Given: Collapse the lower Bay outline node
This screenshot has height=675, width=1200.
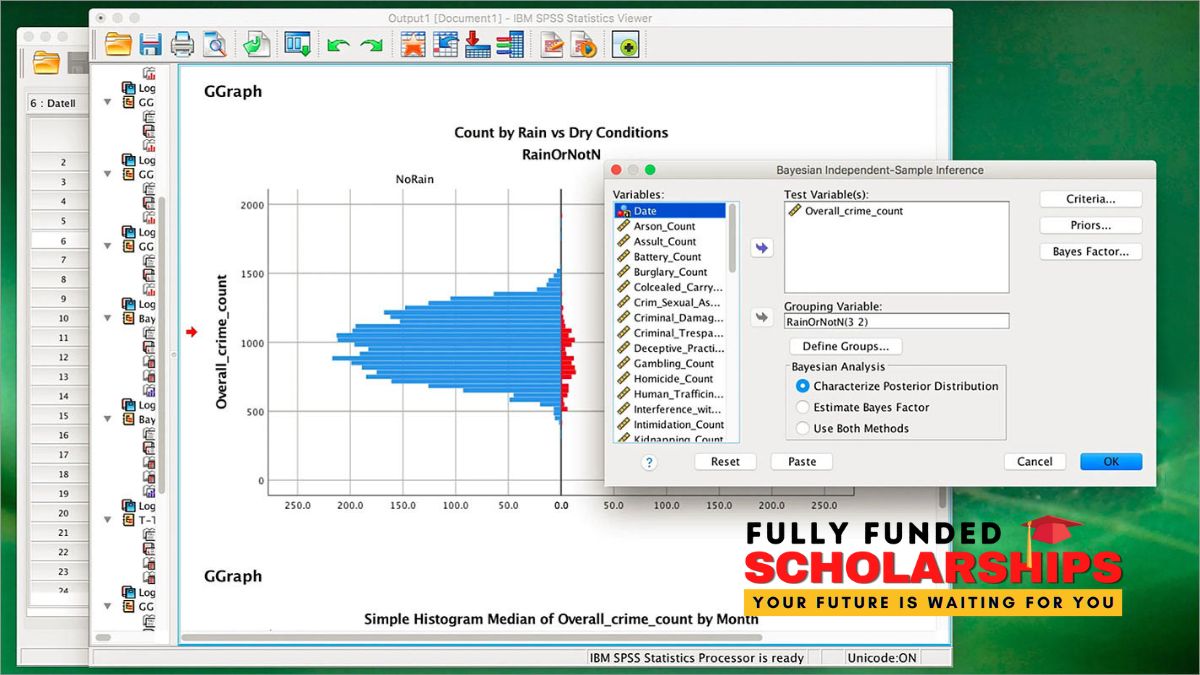Looking at the screenshot, I should 107,420.
